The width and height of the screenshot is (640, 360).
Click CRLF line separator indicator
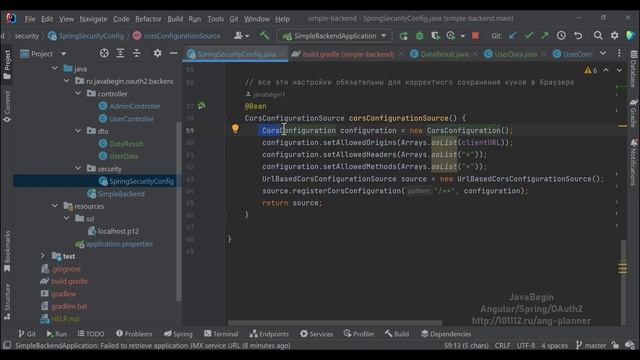pyautogui.click(x=502, y=346)
